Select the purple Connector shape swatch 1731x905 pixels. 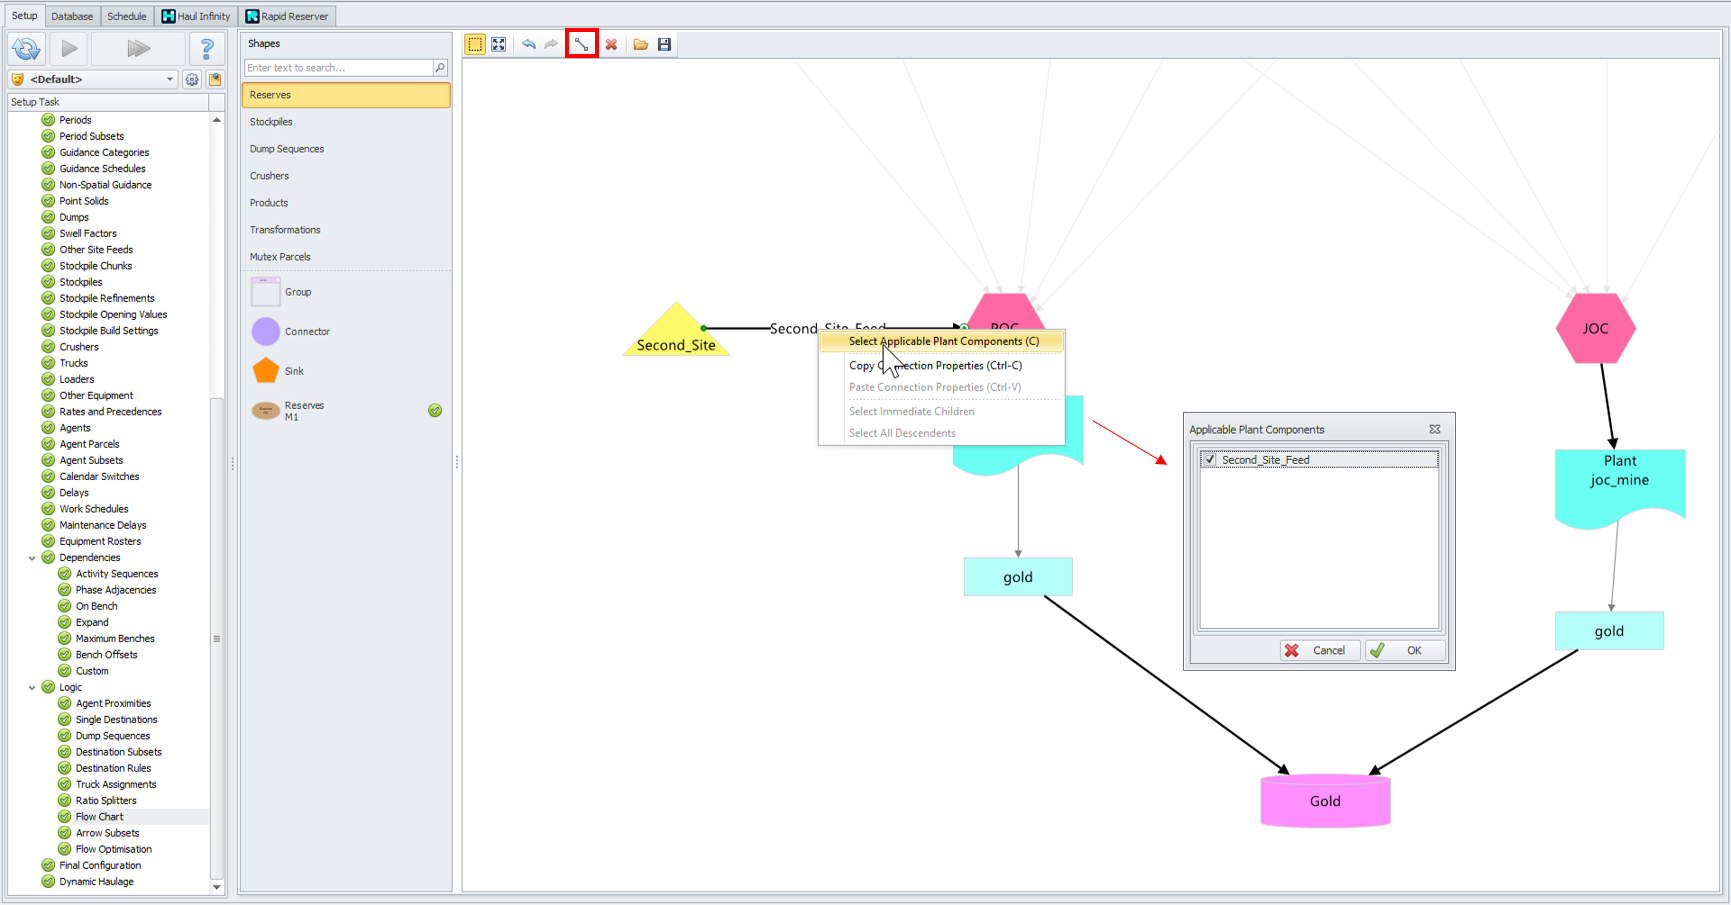266,331
